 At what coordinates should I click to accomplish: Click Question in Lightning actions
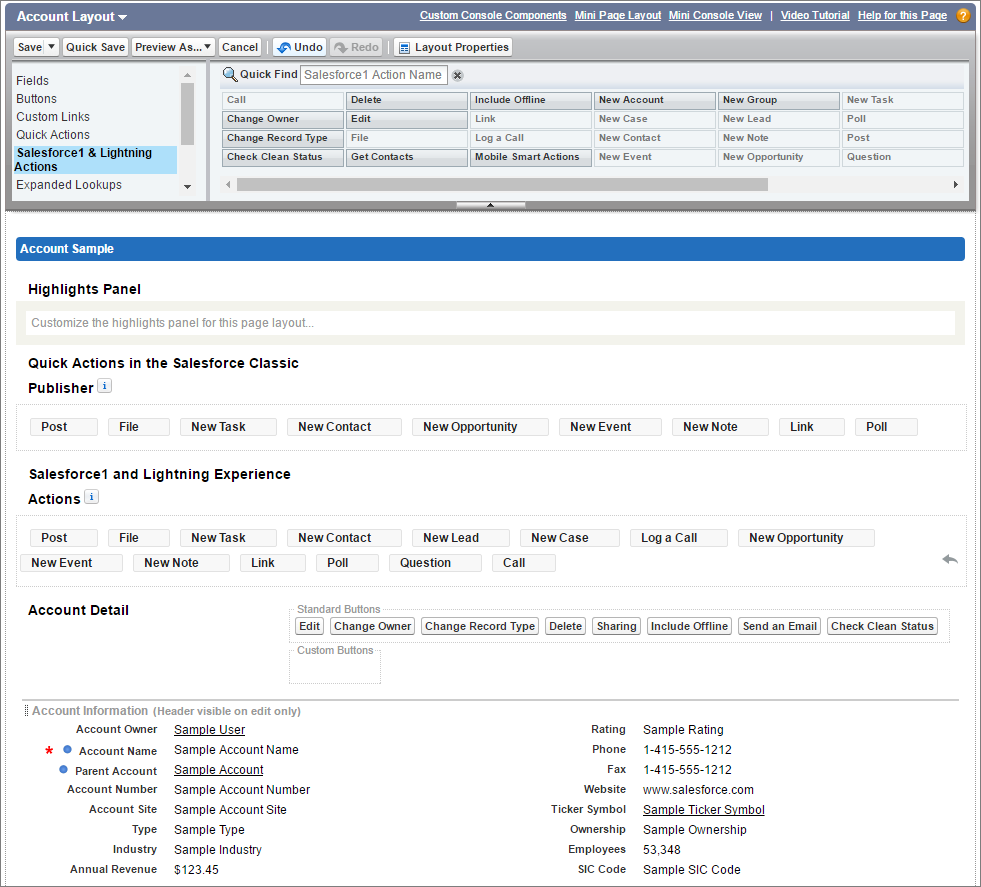click(x=435, y=563)
